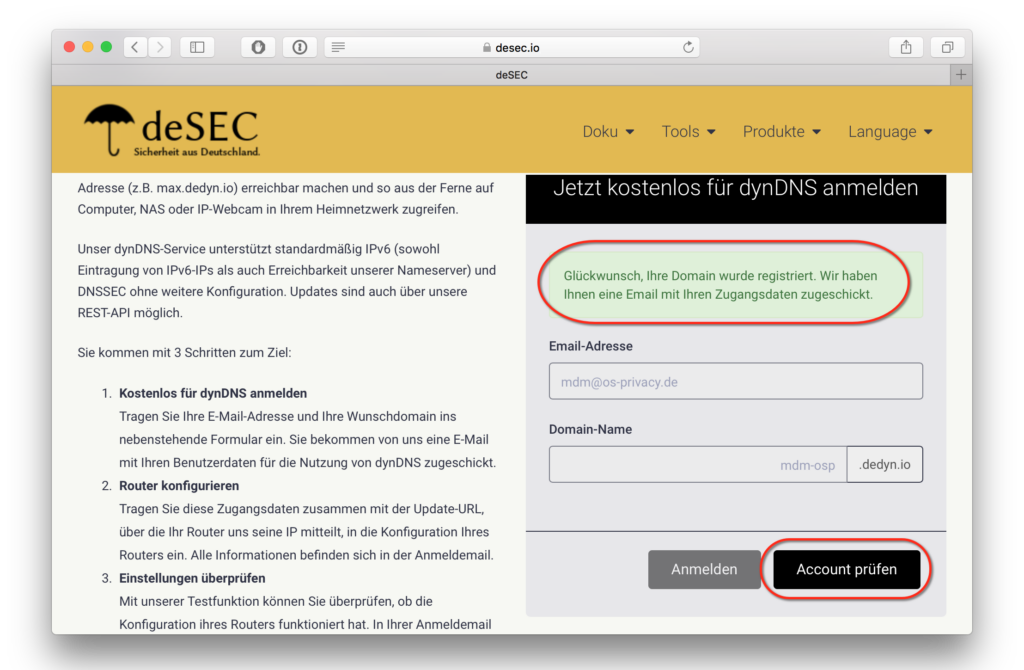Show the Safari sidebar

(x=197, y=47)
